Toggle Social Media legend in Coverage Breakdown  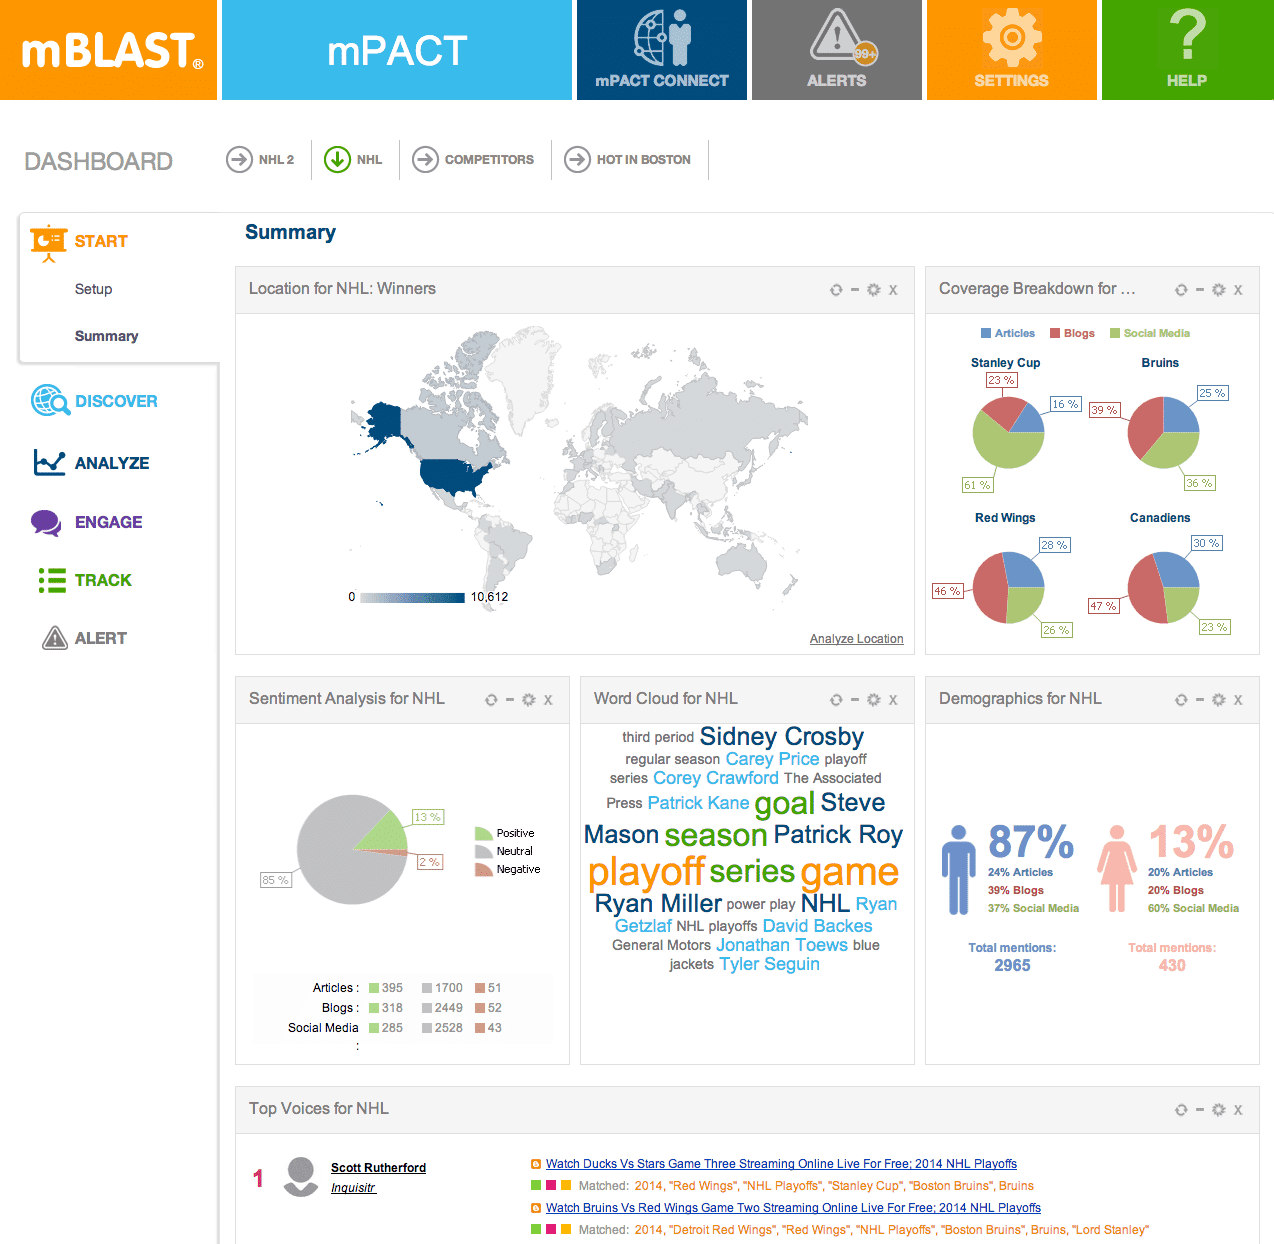coord(1149,334)
